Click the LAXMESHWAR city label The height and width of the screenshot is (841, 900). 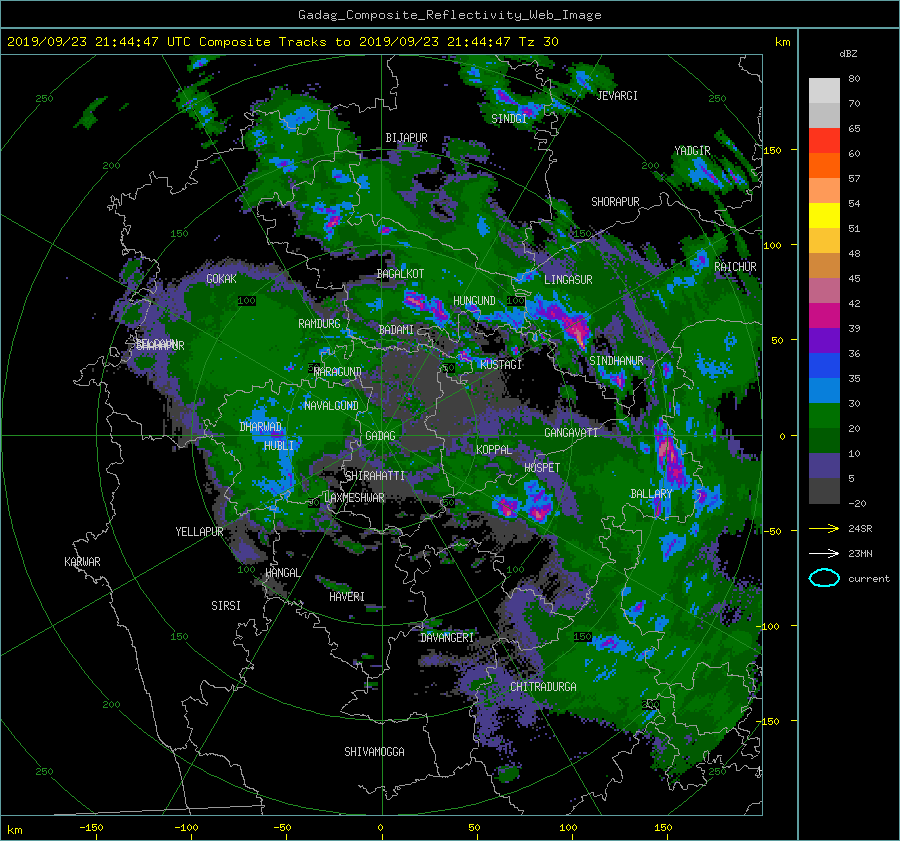tap(354, 498)
